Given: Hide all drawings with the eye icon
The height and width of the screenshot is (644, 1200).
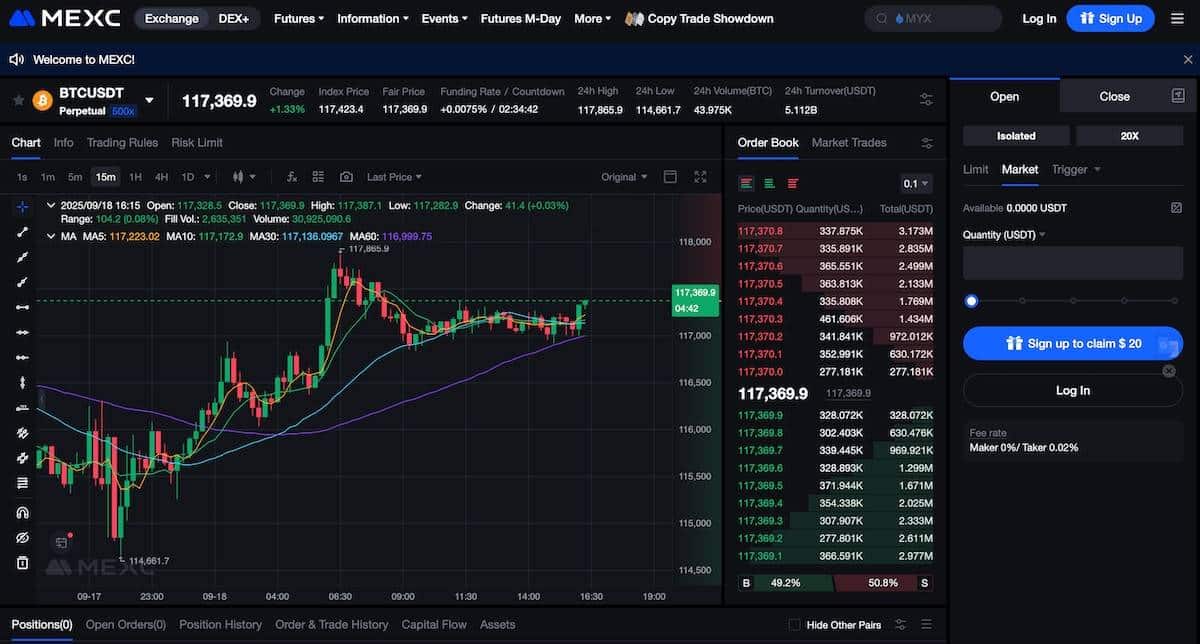Looking at the screenshot, I should coord(22,538).
